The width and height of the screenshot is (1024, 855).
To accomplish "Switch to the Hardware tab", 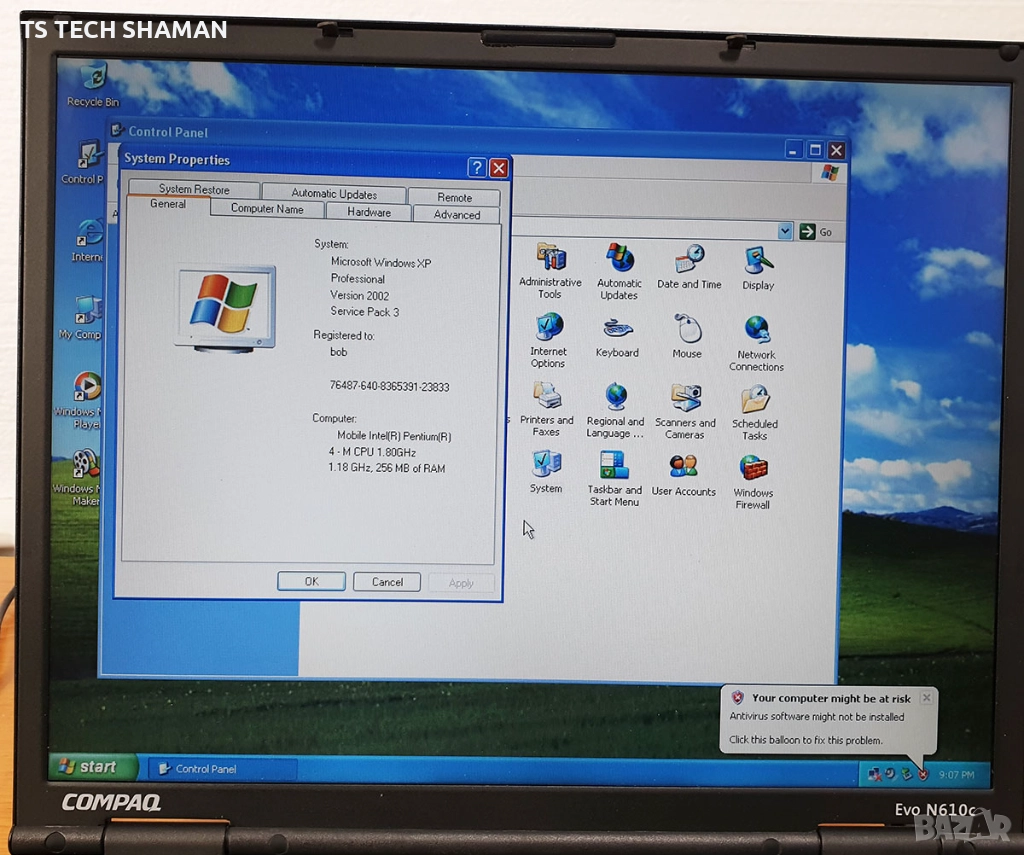I will point(369,212).
